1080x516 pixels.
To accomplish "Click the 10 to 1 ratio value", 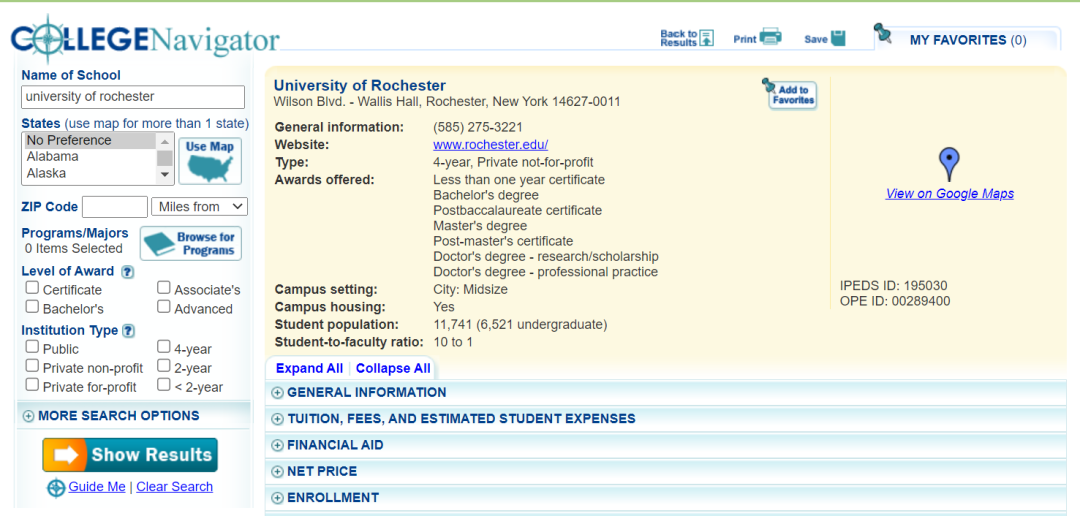I will pos(453,342).
